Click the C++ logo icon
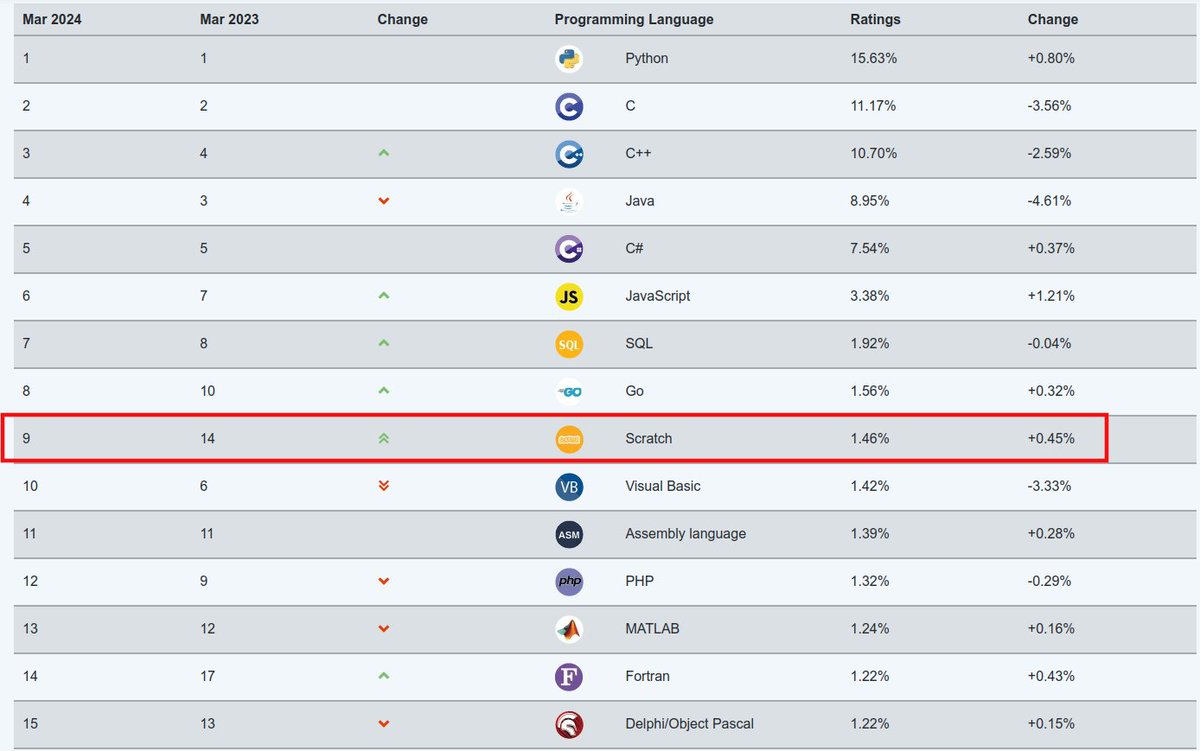The height and width of the screenshot is (751, 1200). 569,154
